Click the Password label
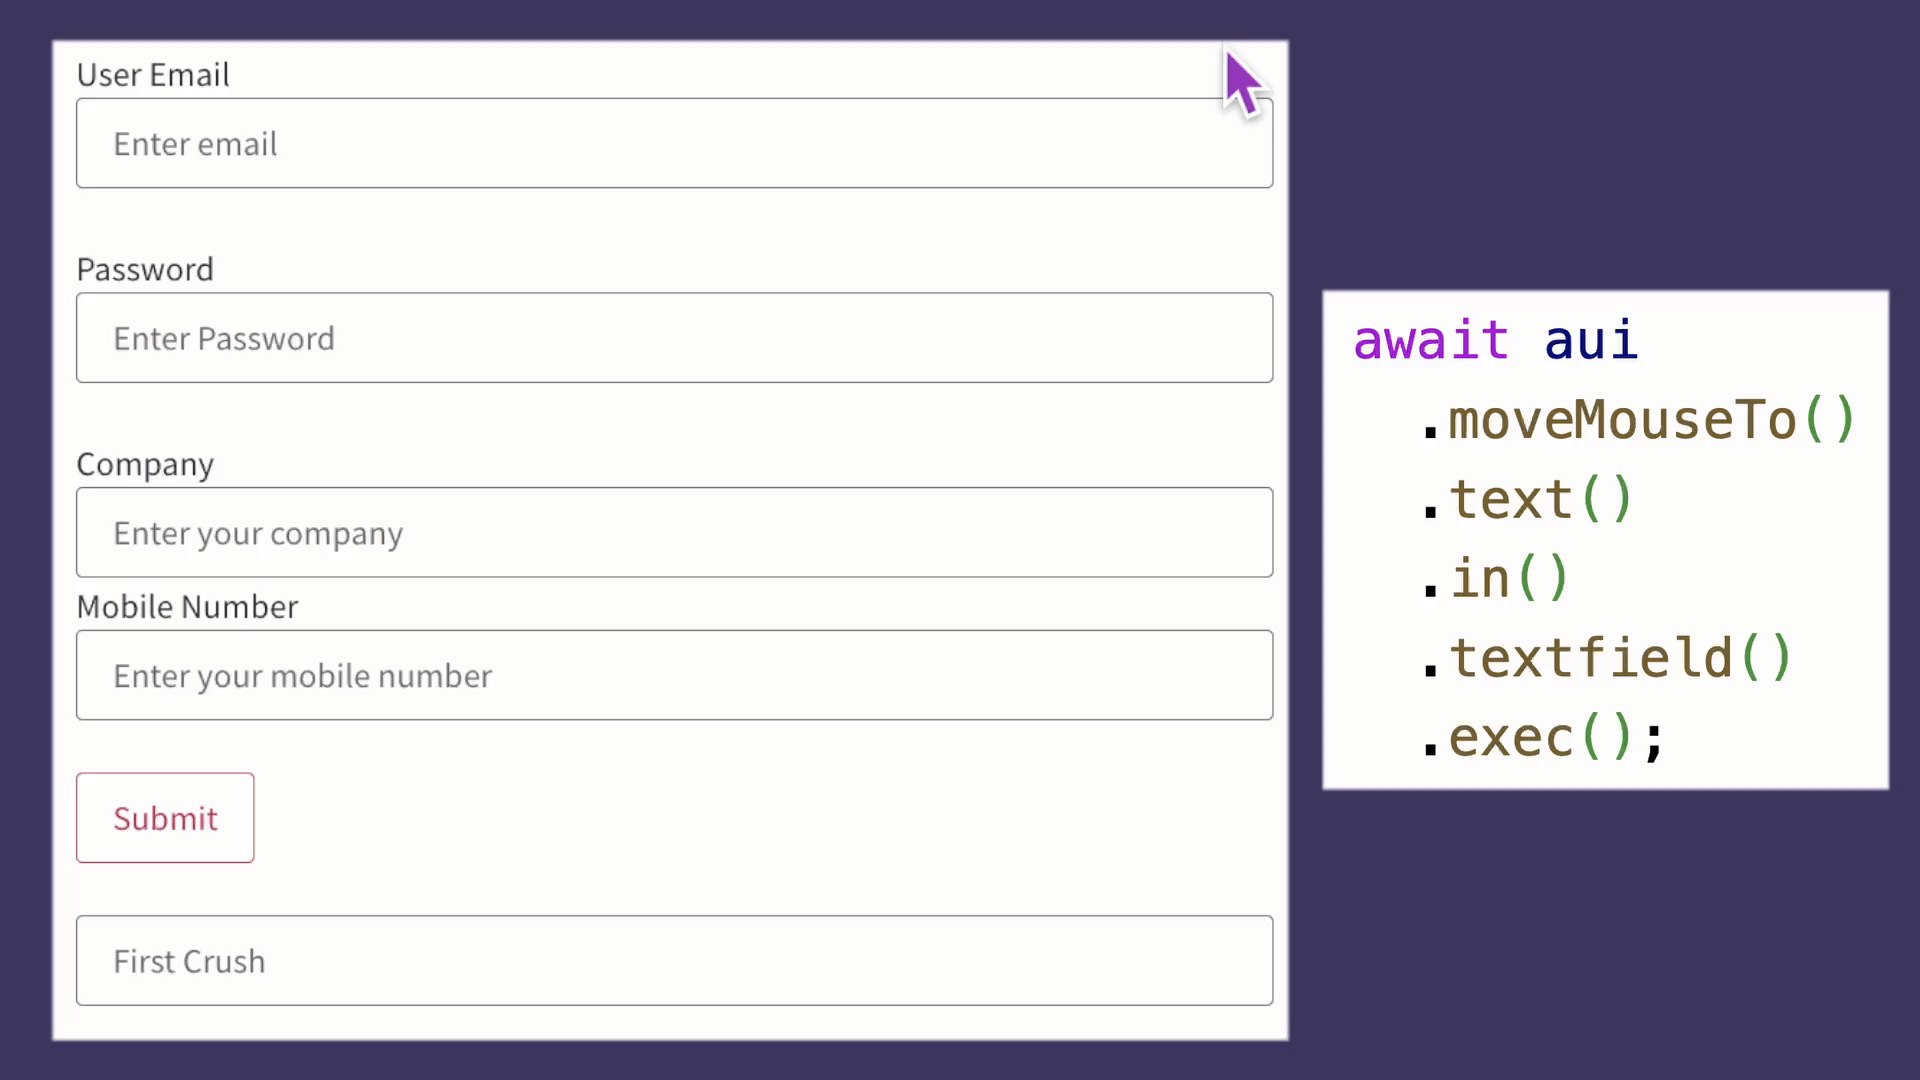This screenshot has height=1080, width=1920. (x=144, y=269)
